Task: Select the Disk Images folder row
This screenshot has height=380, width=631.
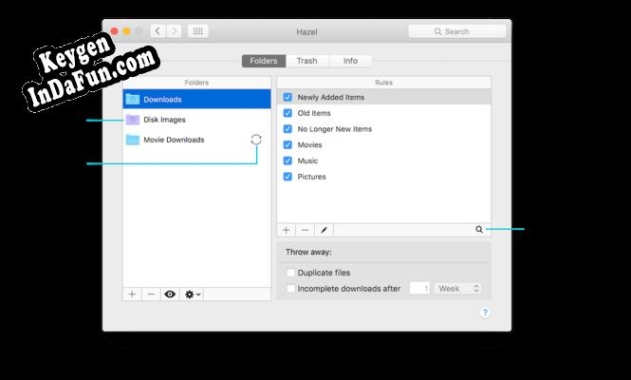Action: pyautogui.click(x=197, y=120)
